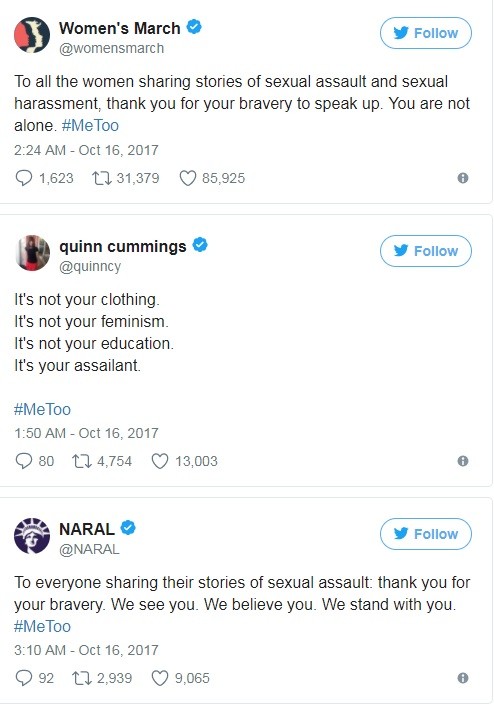This screenshot has height=713, width=494.
Task: Like the Women's March tweet
Action: pos(187,178)
